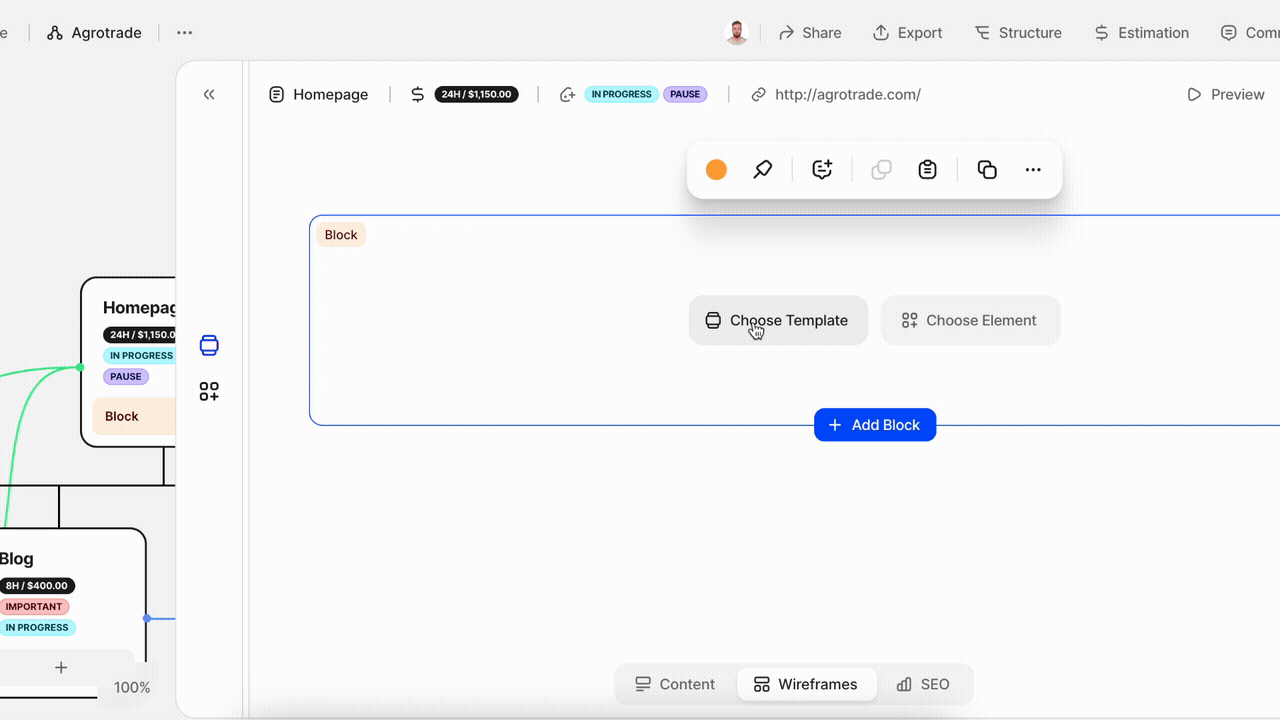The width and height of the screenshot is (1280, 720).
Task: Click the orange color swatch in toolbar
Action: click(716, 170)
